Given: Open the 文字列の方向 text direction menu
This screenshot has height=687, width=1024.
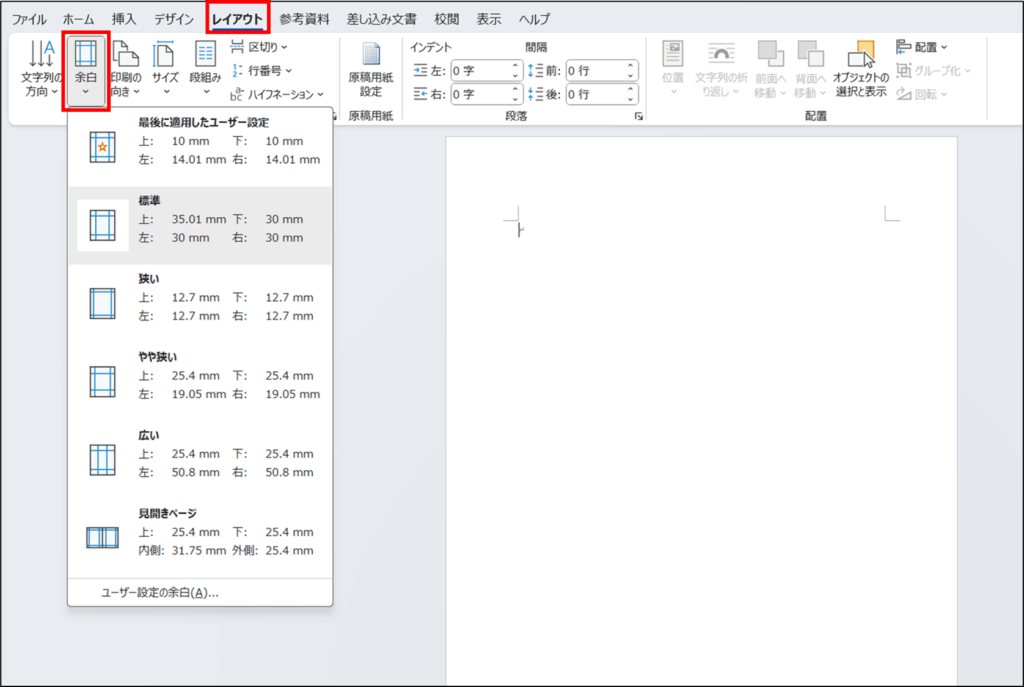Looking at the screenshot, I should click(x=41, y=69).
